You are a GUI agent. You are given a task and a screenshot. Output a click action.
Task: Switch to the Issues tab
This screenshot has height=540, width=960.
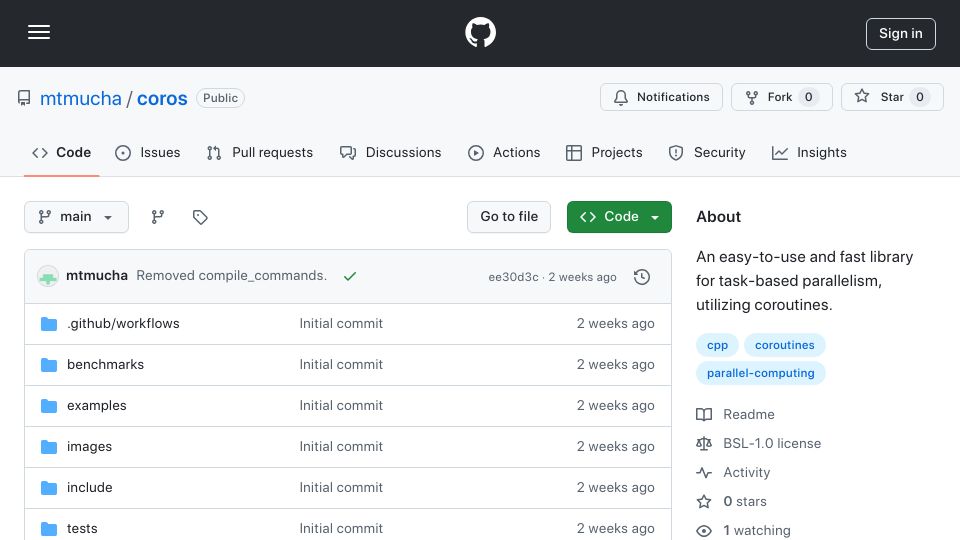tap(148, 152)
